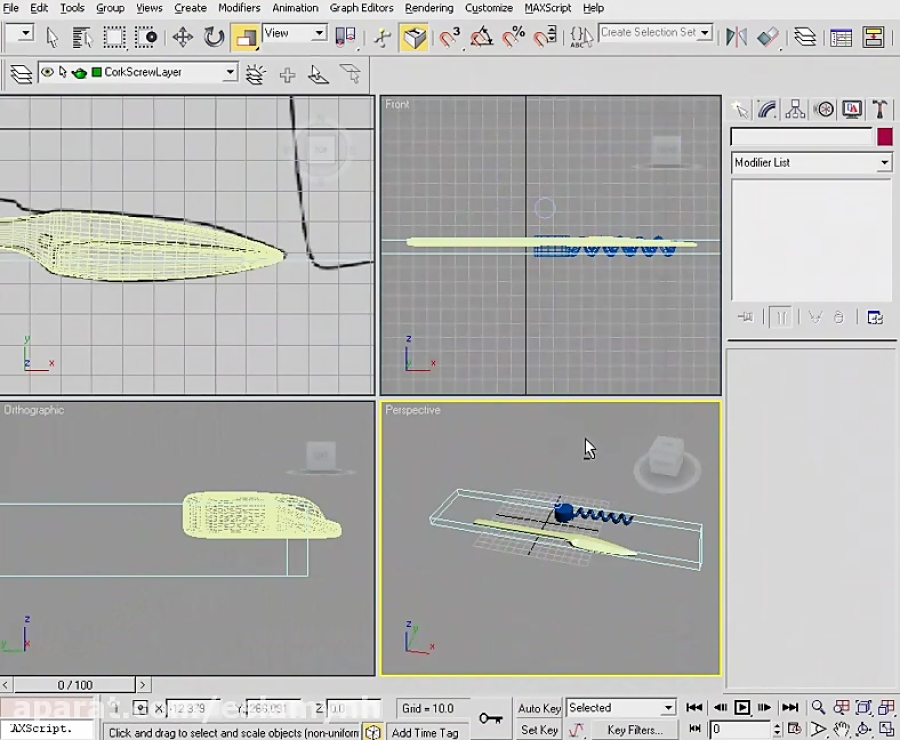Open the Edit Named Selection Sets tool

(581, 38)
